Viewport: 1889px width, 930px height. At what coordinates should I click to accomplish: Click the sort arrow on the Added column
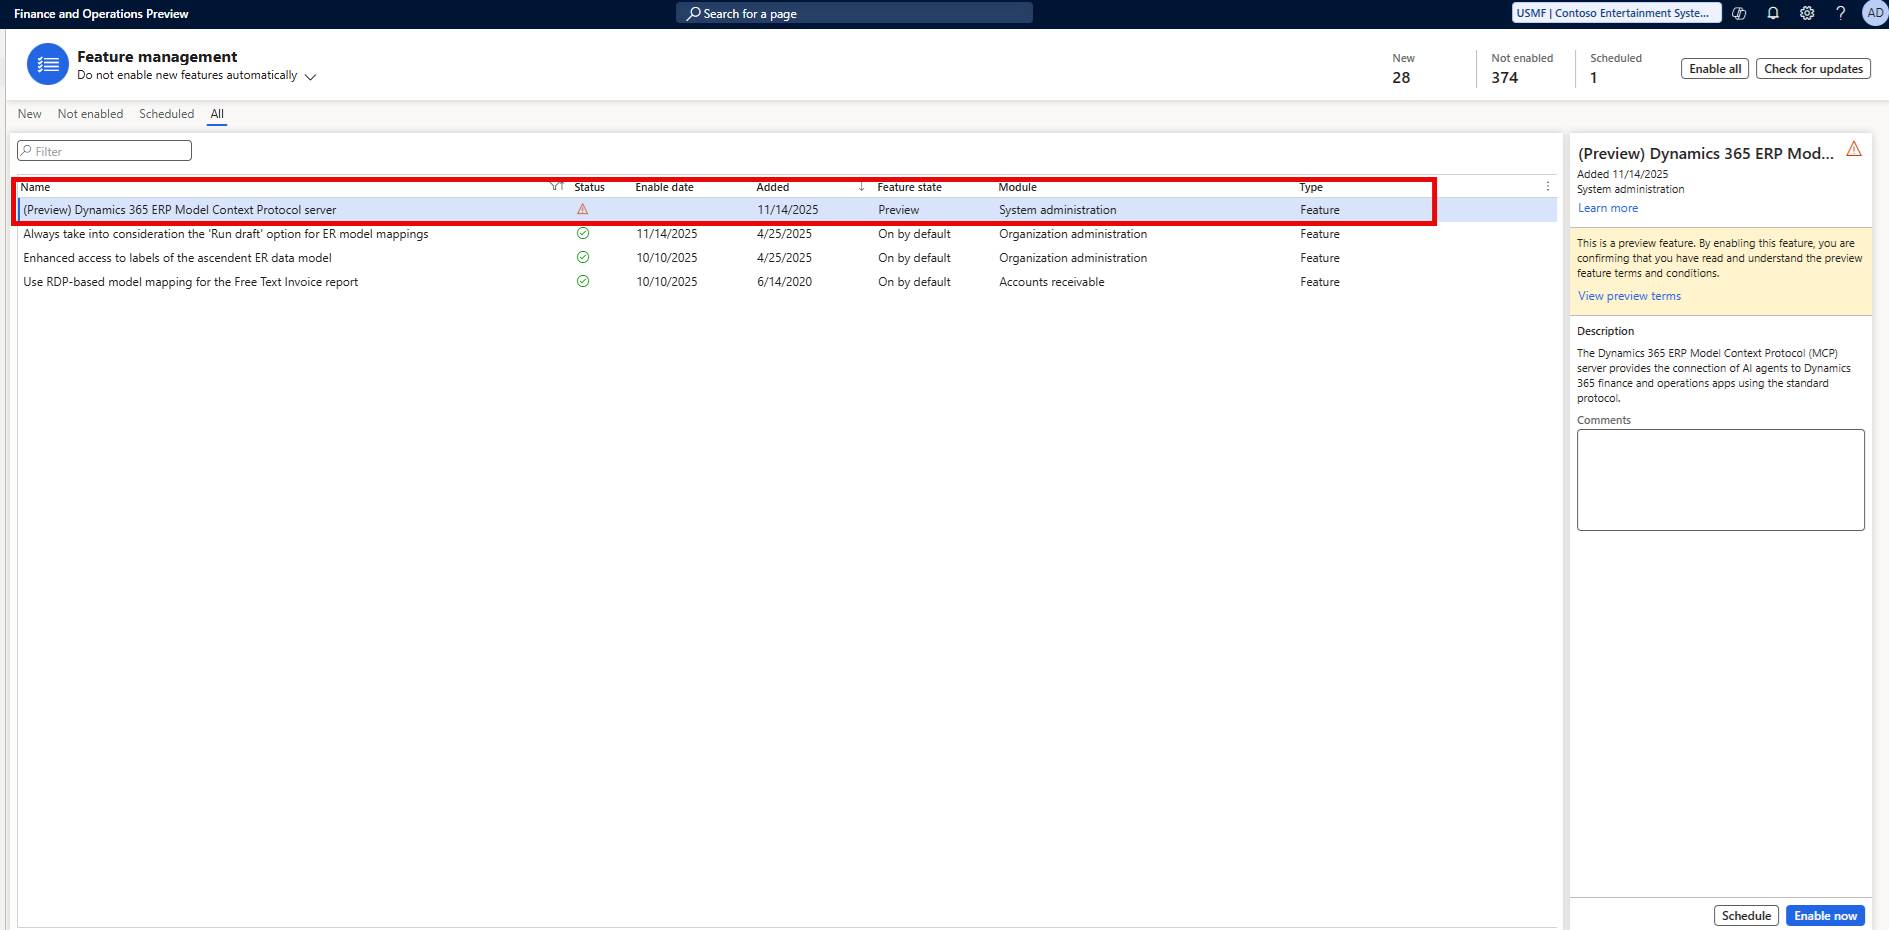point(861,187)
